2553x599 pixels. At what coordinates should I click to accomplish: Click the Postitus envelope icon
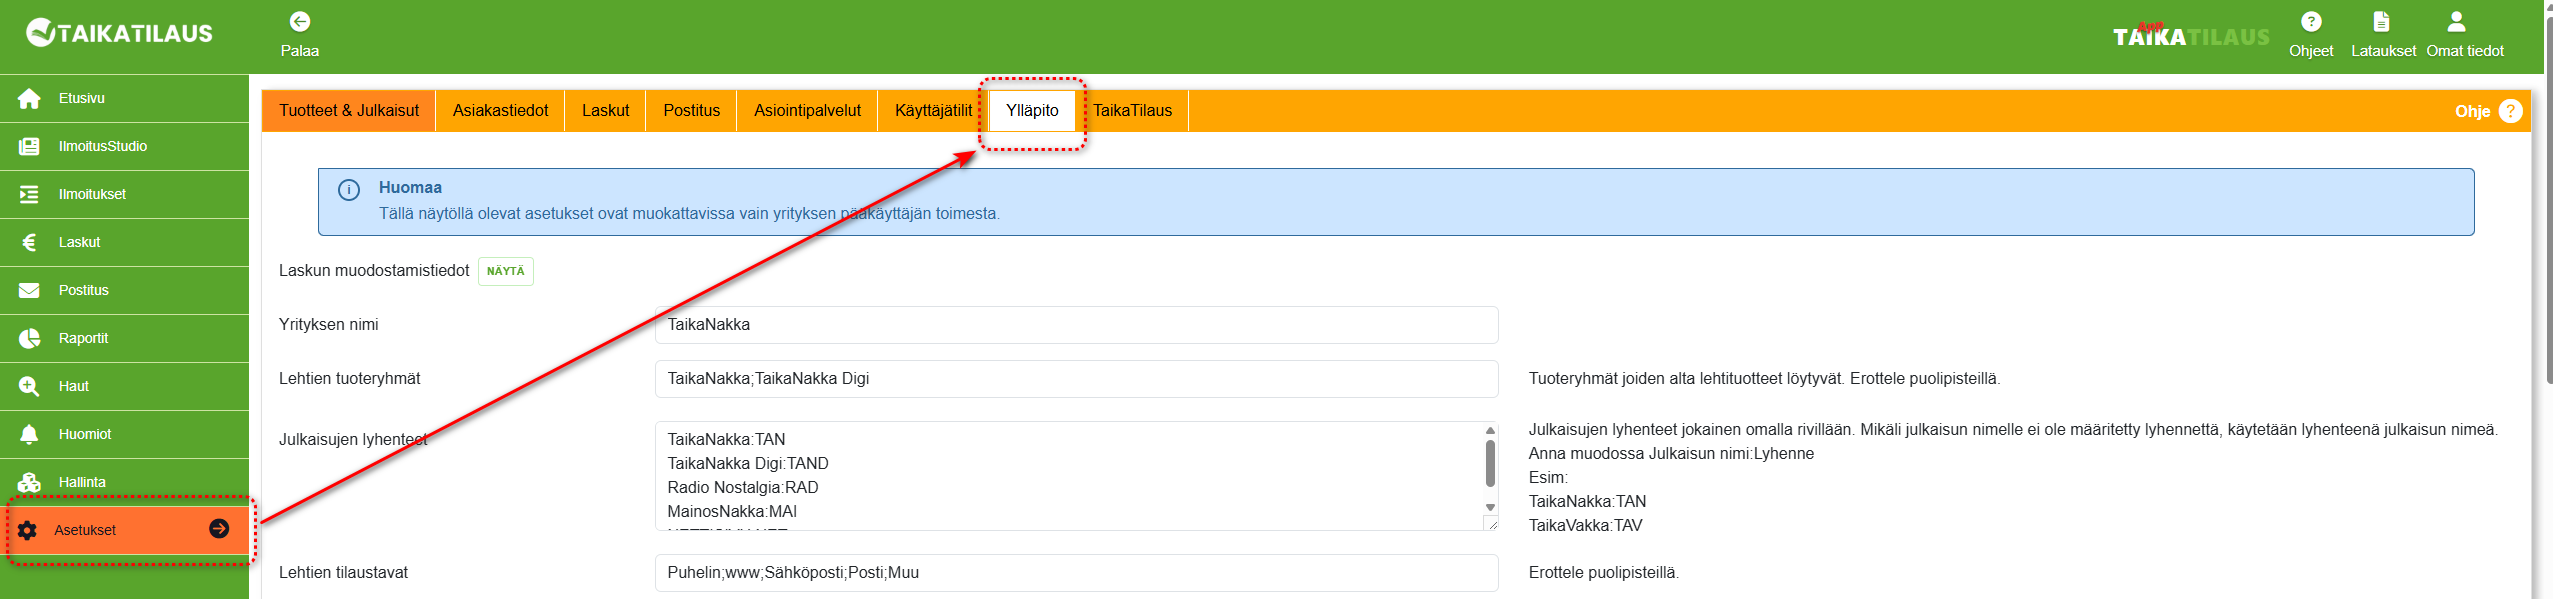(29, 290)
